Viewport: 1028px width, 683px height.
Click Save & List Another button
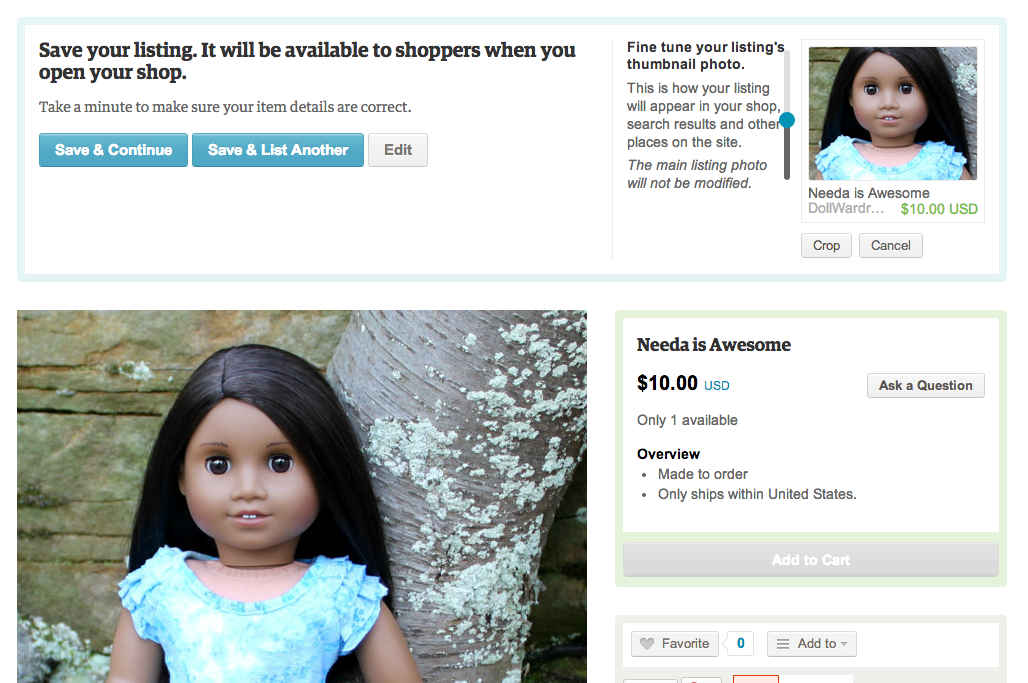click(278, 150)
